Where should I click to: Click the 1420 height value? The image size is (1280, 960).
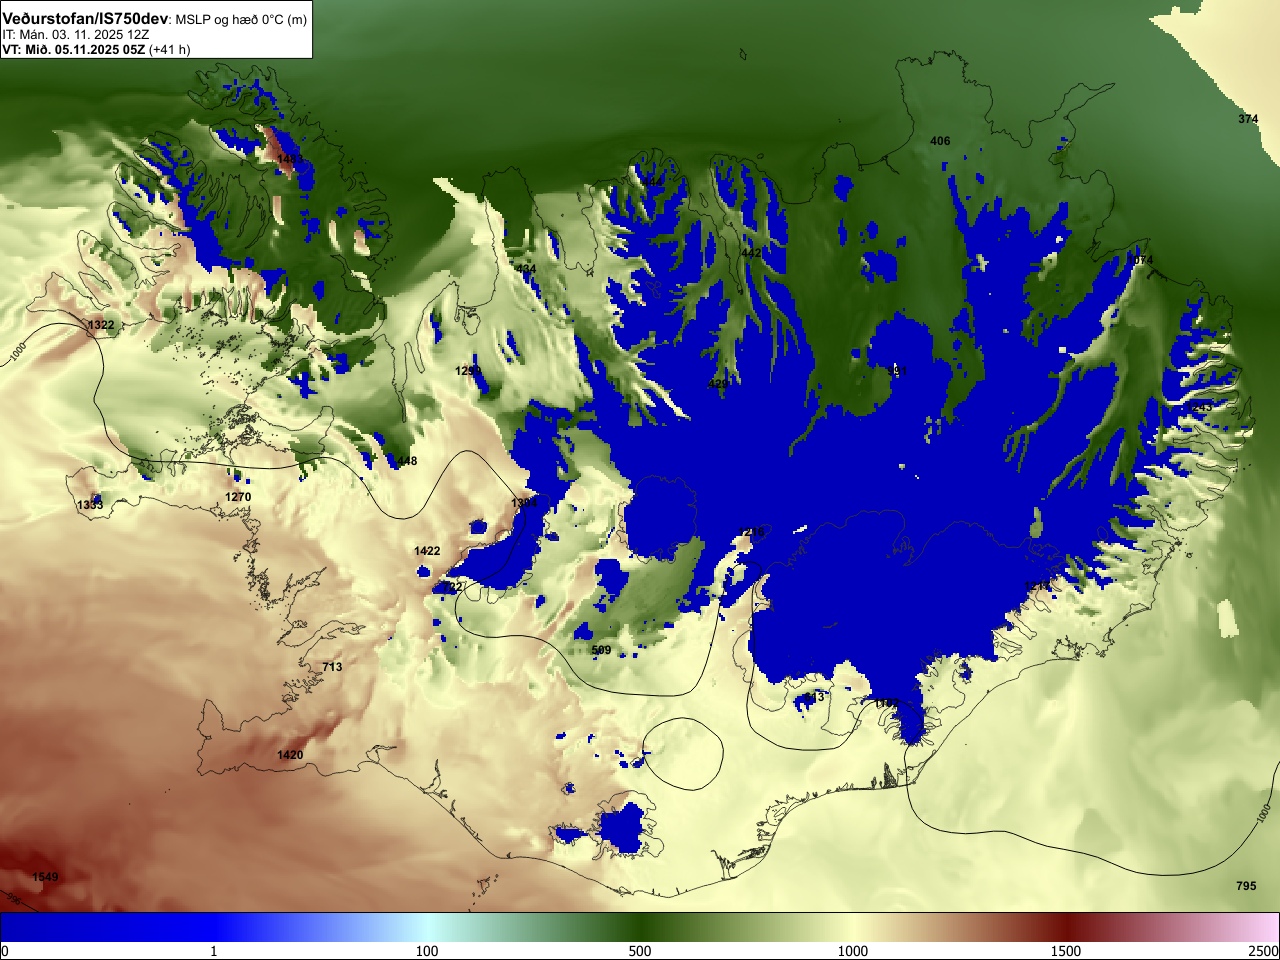pos(290,755)
